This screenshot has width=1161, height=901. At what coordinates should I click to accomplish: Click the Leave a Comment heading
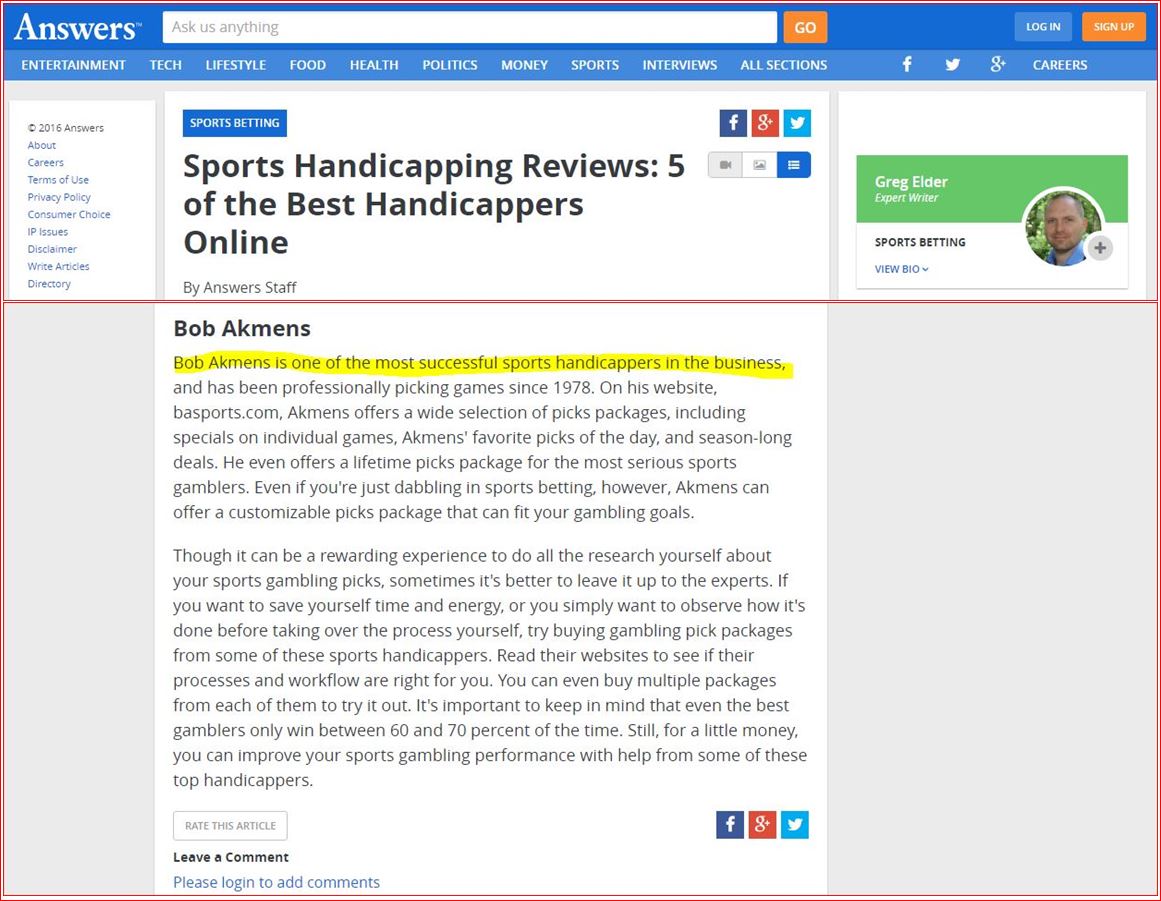[231, 857]
